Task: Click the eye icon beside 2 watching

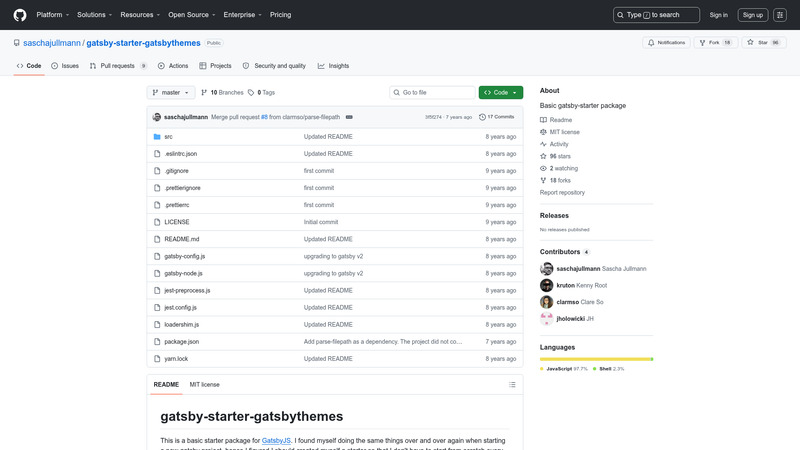Action: 543,168
